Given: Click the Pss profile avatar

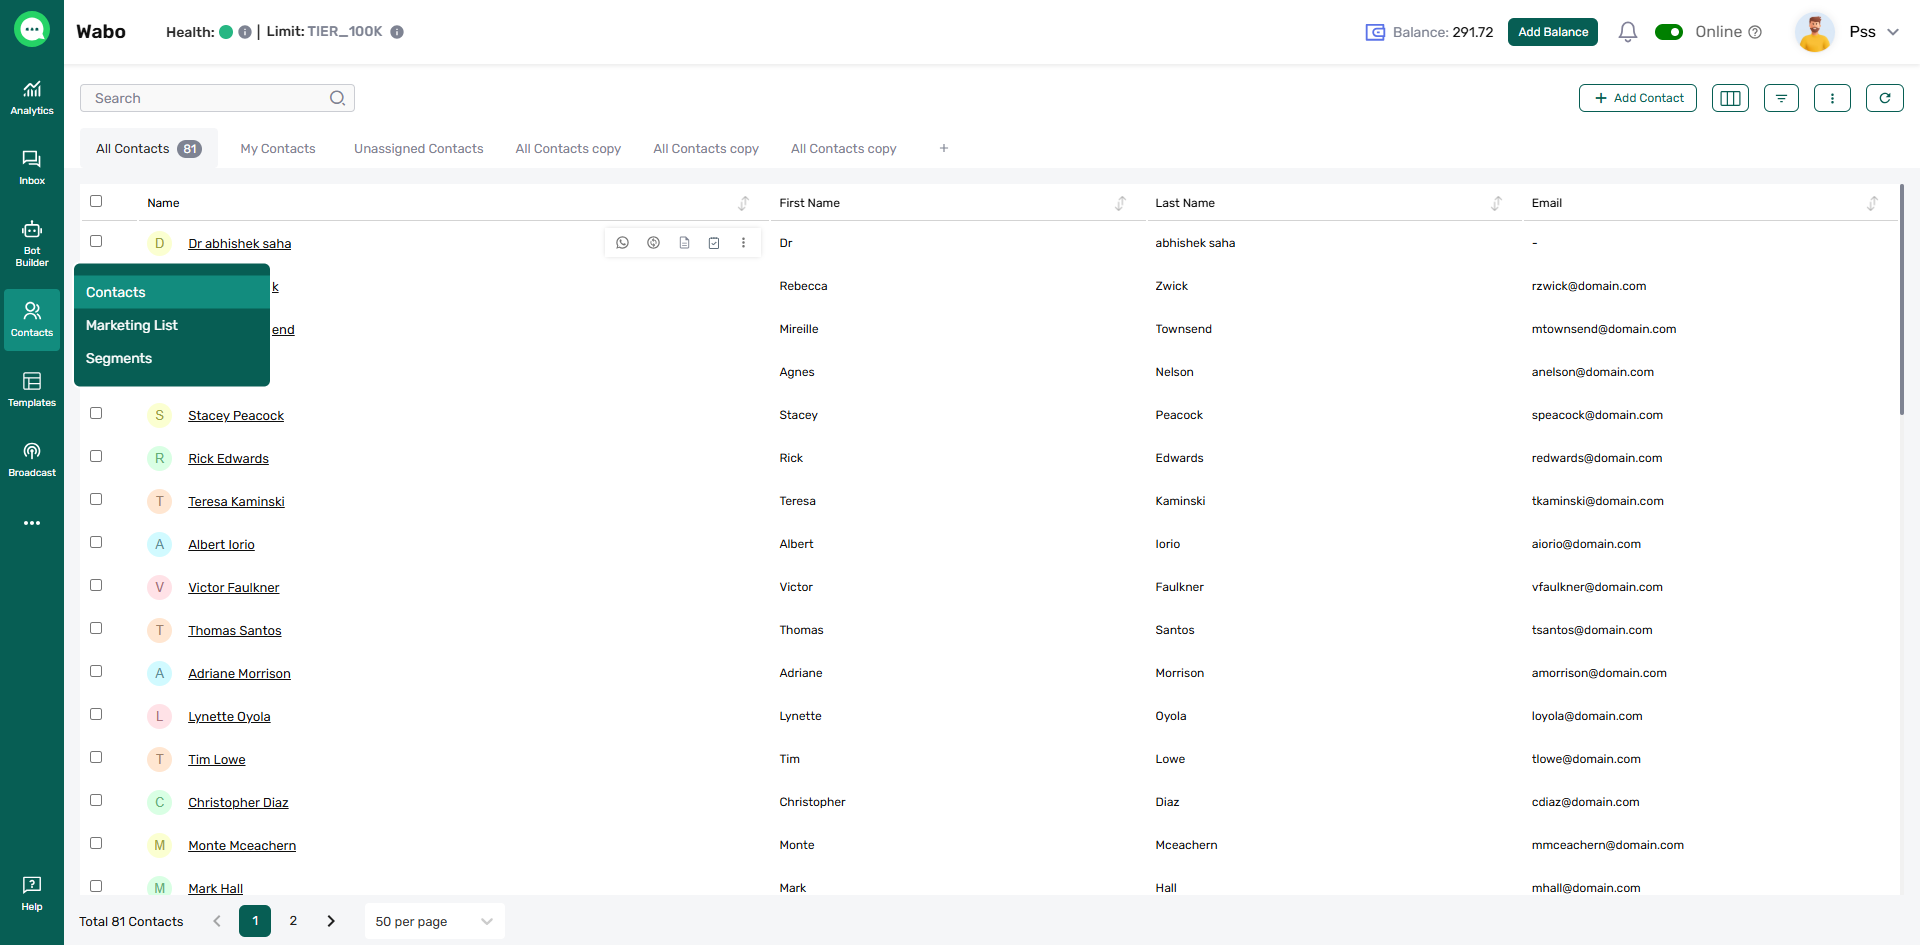Looking at the screenshot, I should [x=1815, y=32].
